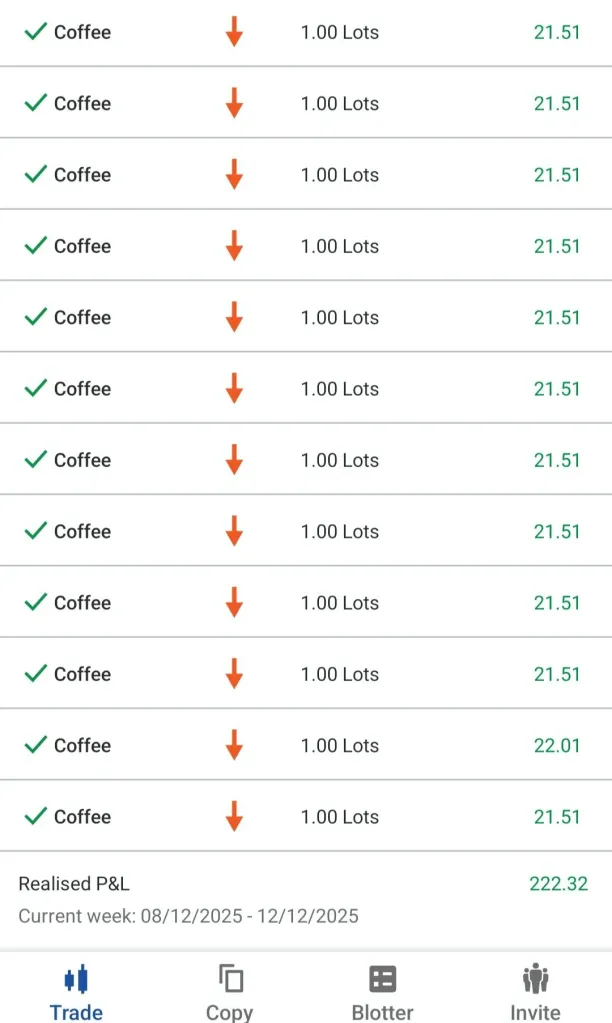Viewport: 612px width, 1023px height.
Task: Open the Blotter list icon
Action: click(x=382, y=978)
